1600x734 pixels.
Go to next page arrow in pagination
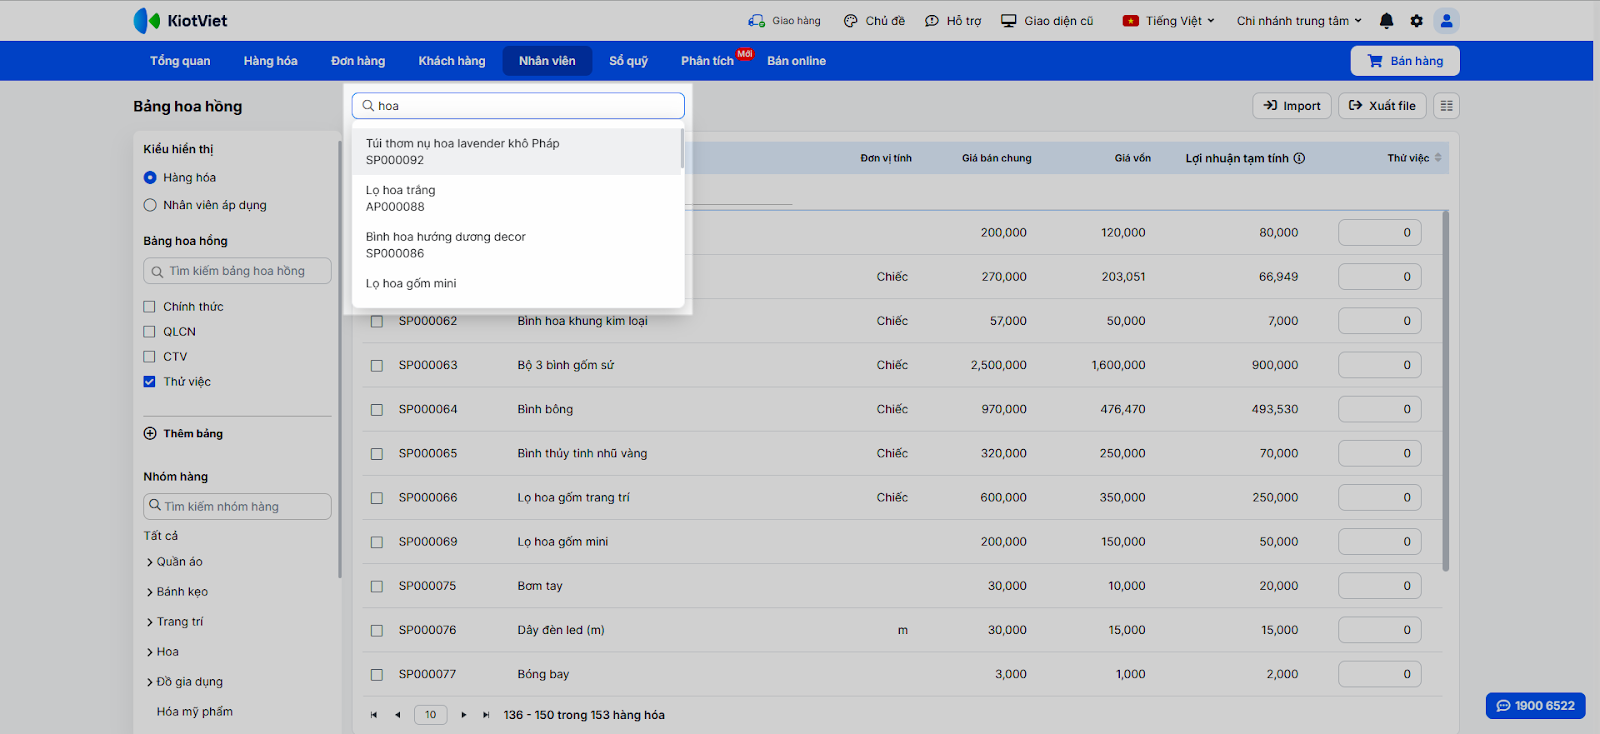click(x=463, y=715)
